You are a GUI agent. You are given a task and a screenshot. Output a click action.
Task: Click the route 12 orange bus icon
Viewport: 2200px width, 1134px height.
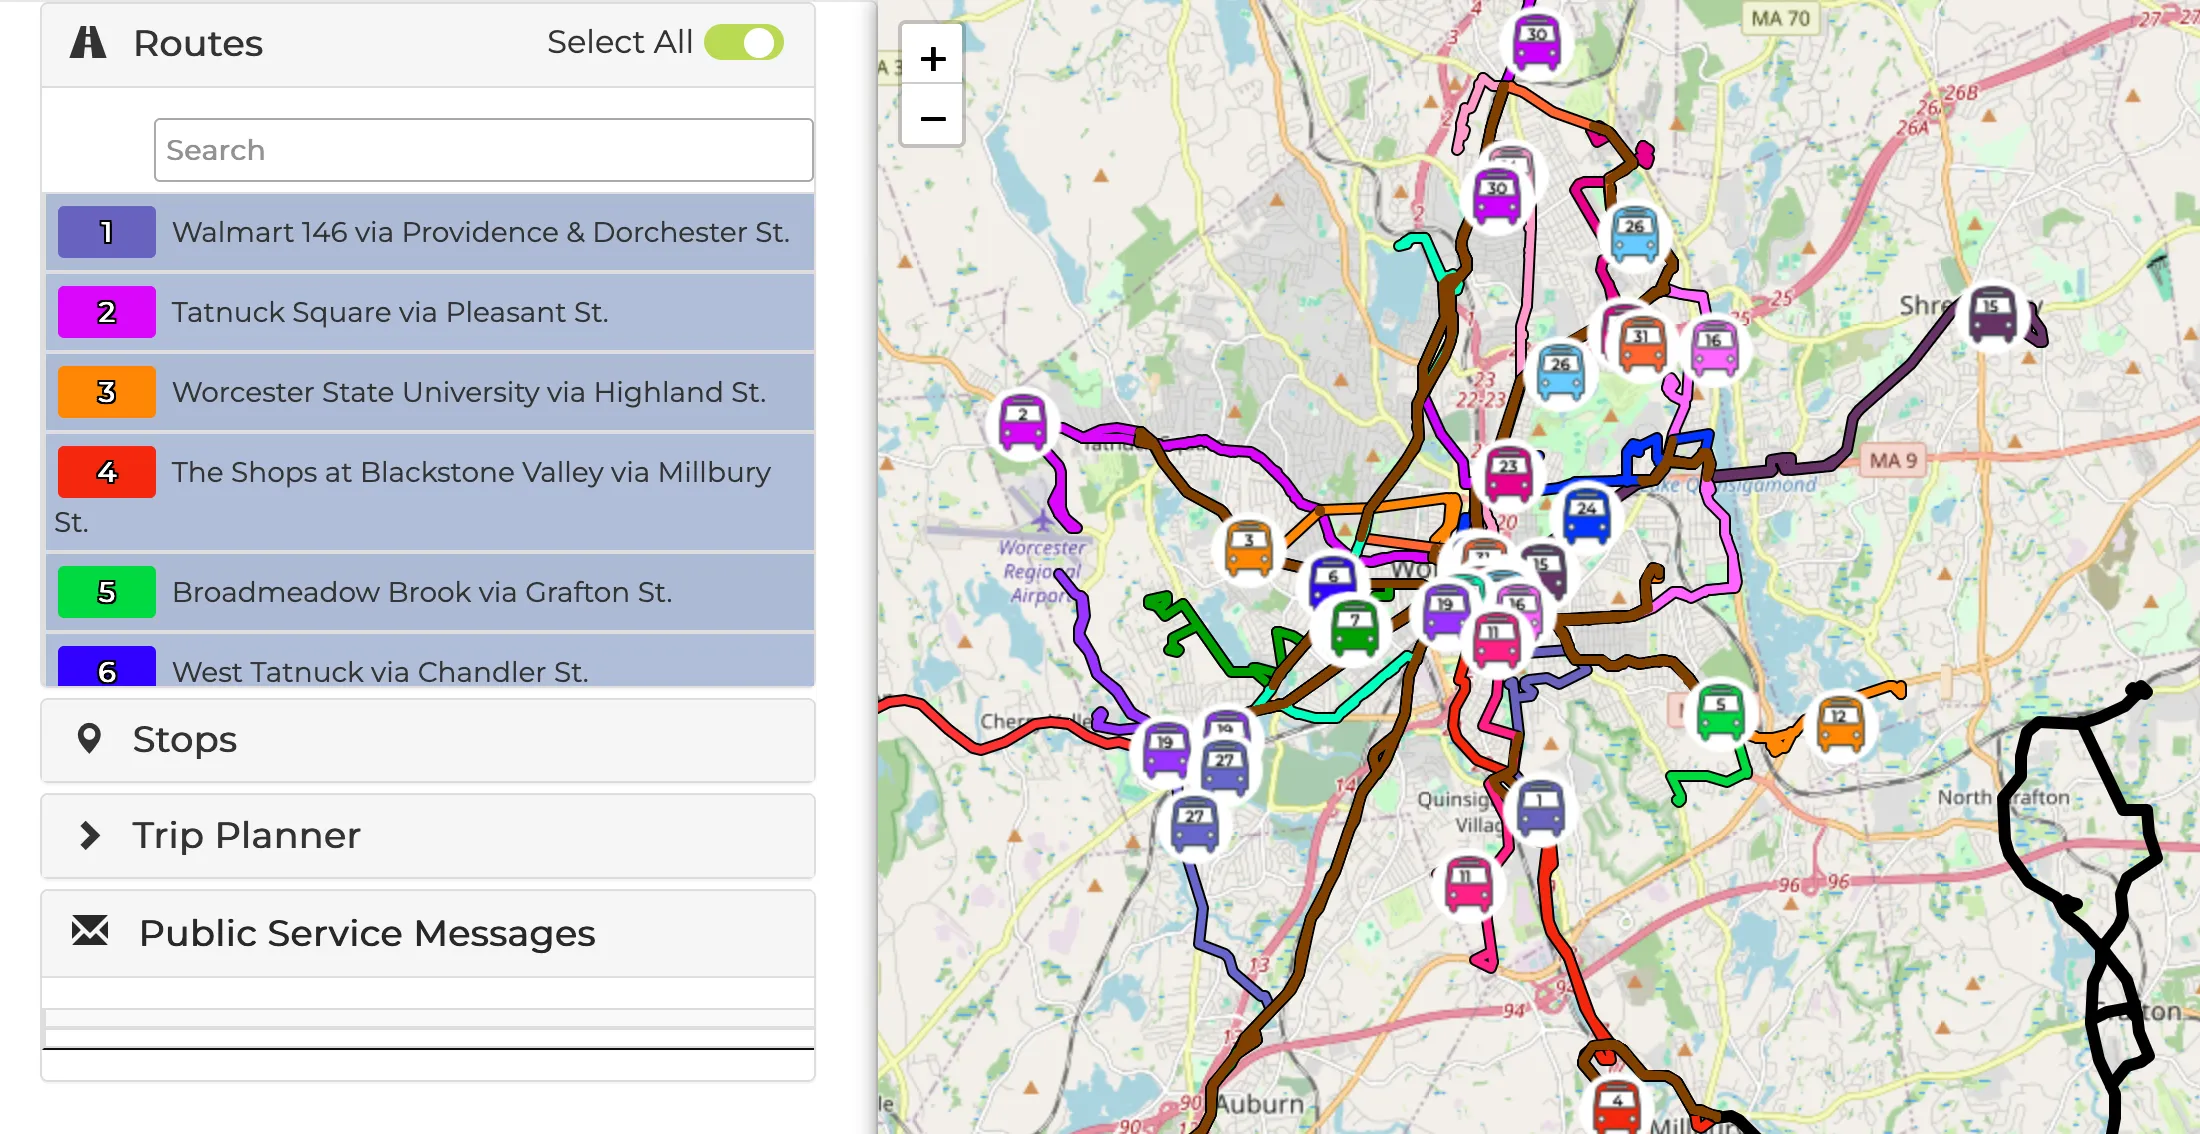coord(1840,724)
